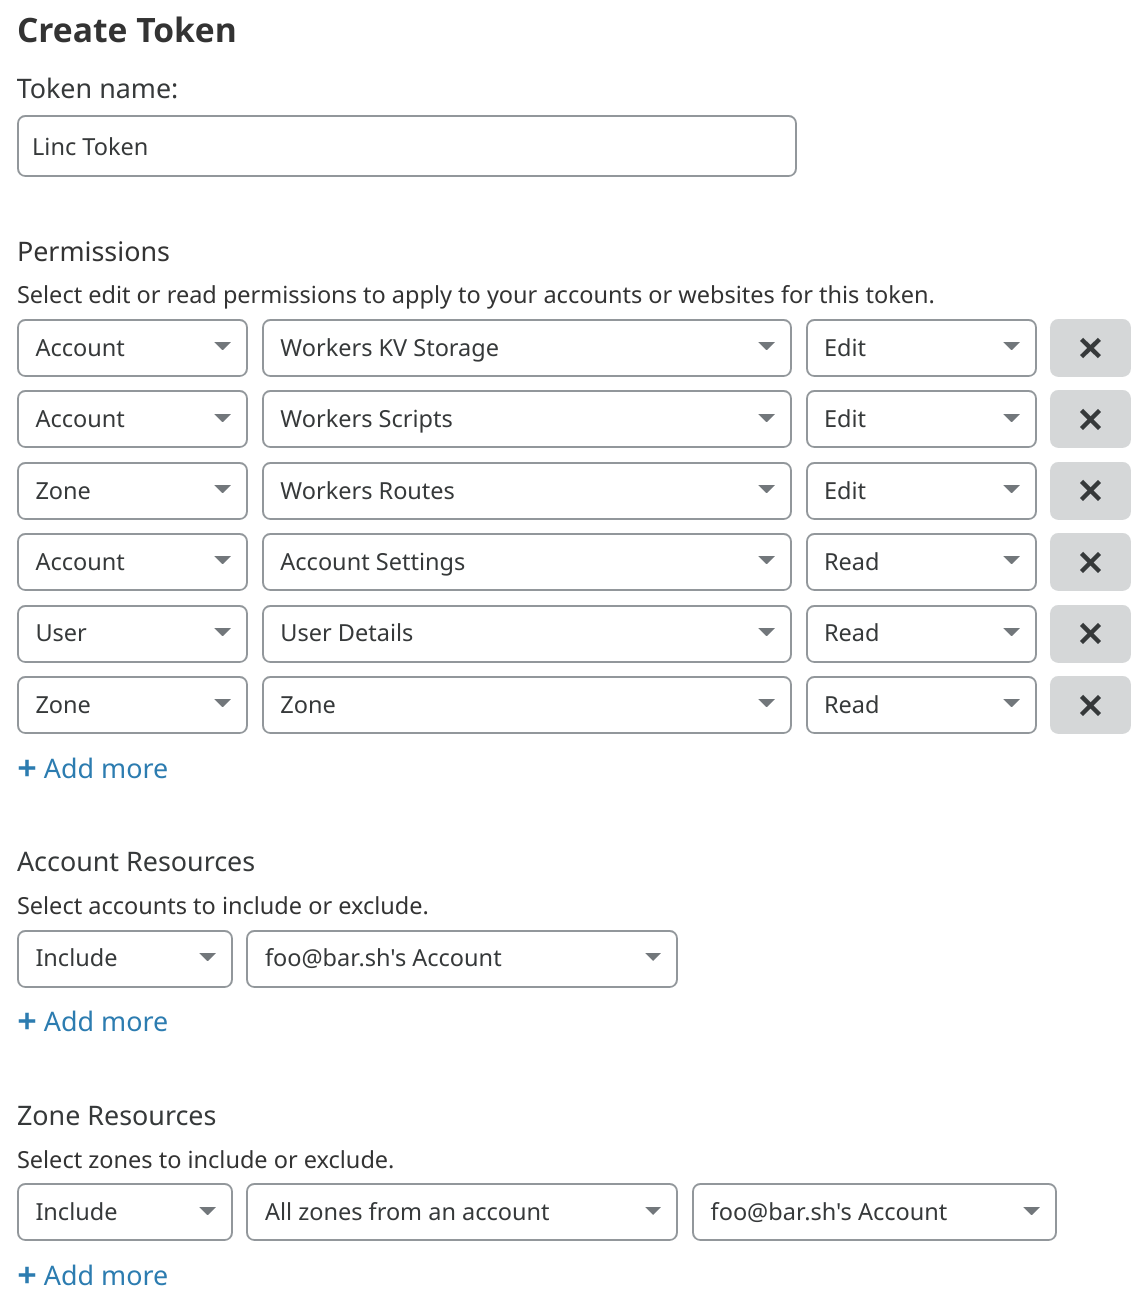Screen dimensions: 1145x1305
Task: Open foo@bar.sh's Account dropdown in Zone Resources
Action: (x=874, y=1212)
